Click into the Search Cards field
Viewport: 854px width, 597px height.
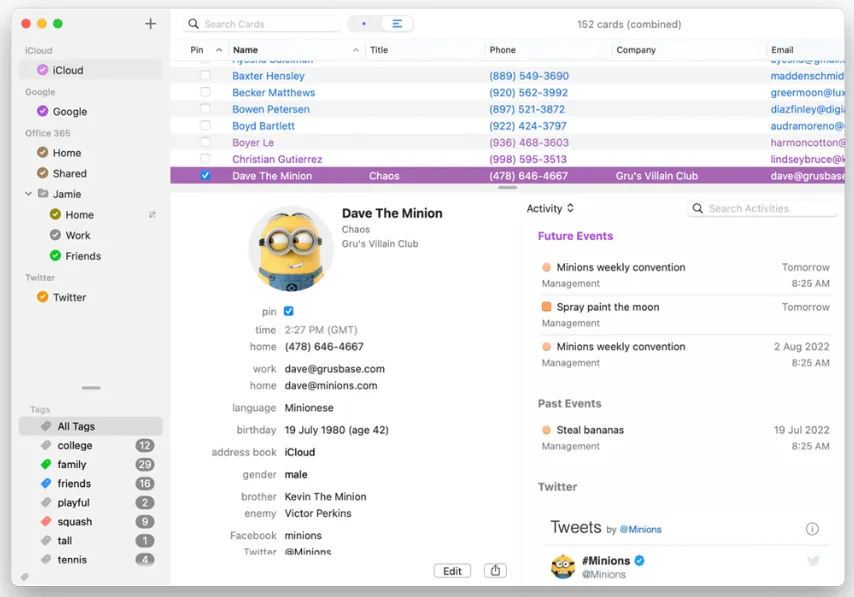tap(262, 24)
